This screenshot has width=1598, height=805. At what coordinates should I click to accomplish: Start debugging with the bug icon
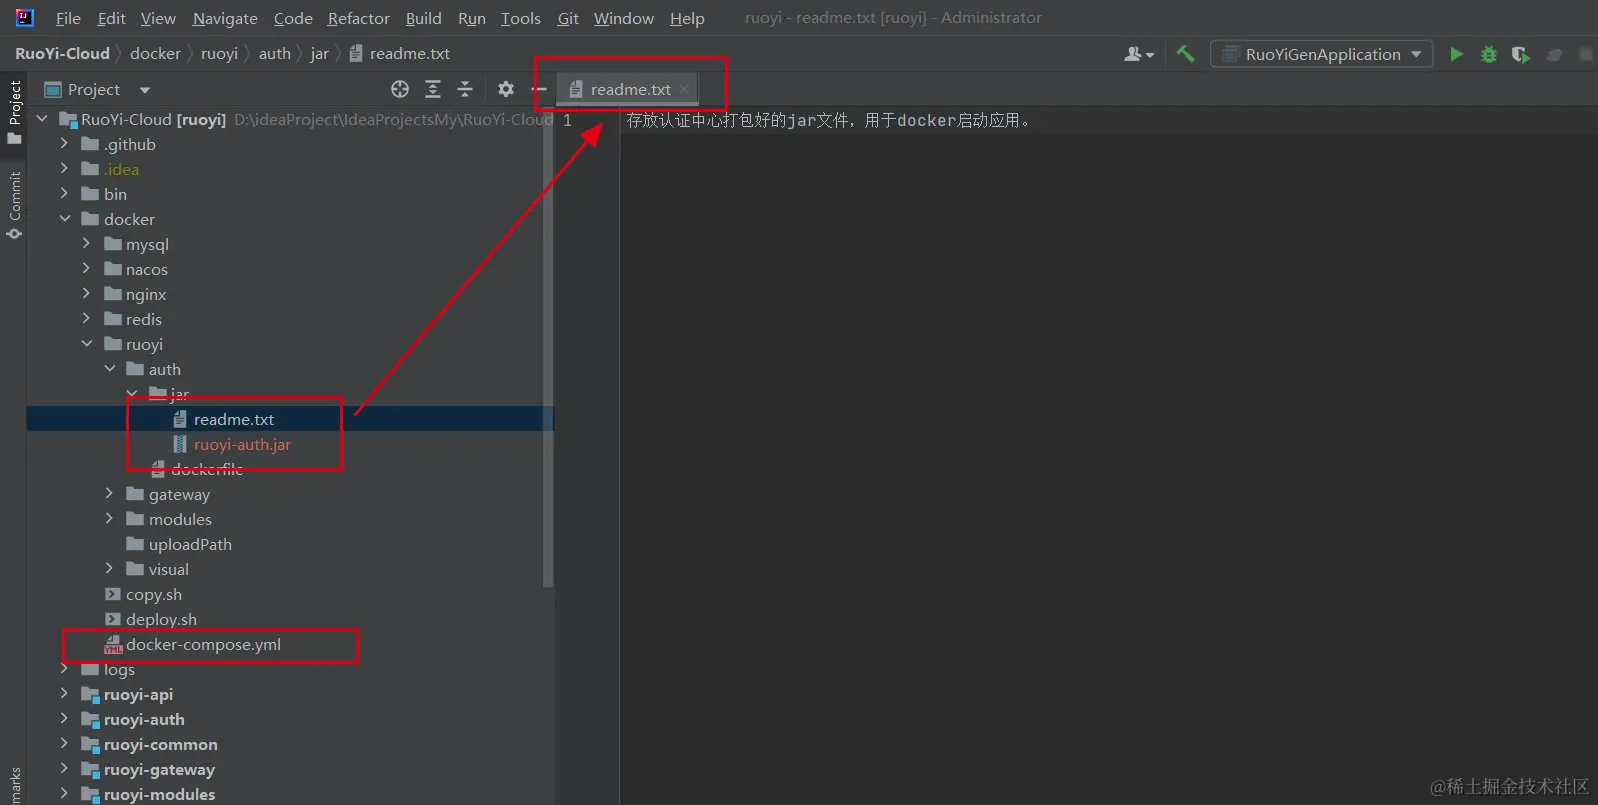pyautogui.click(x=1489, y=54)
